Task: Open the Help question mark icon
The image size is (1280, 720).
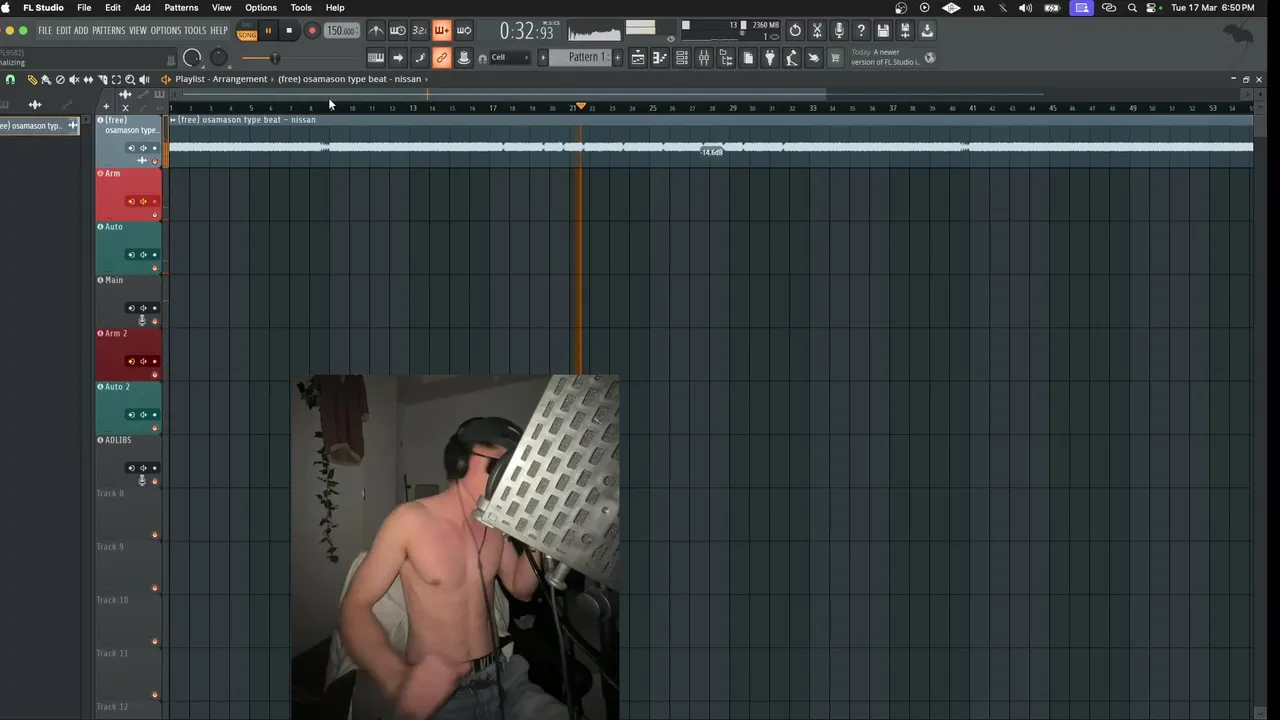Action: click(861, 30)
